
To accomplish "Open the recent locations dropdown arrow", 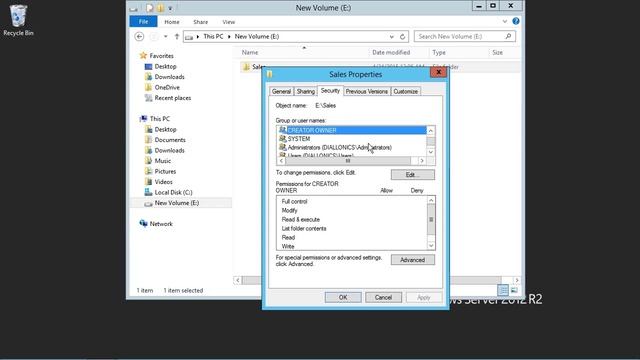I will [166, 36].
